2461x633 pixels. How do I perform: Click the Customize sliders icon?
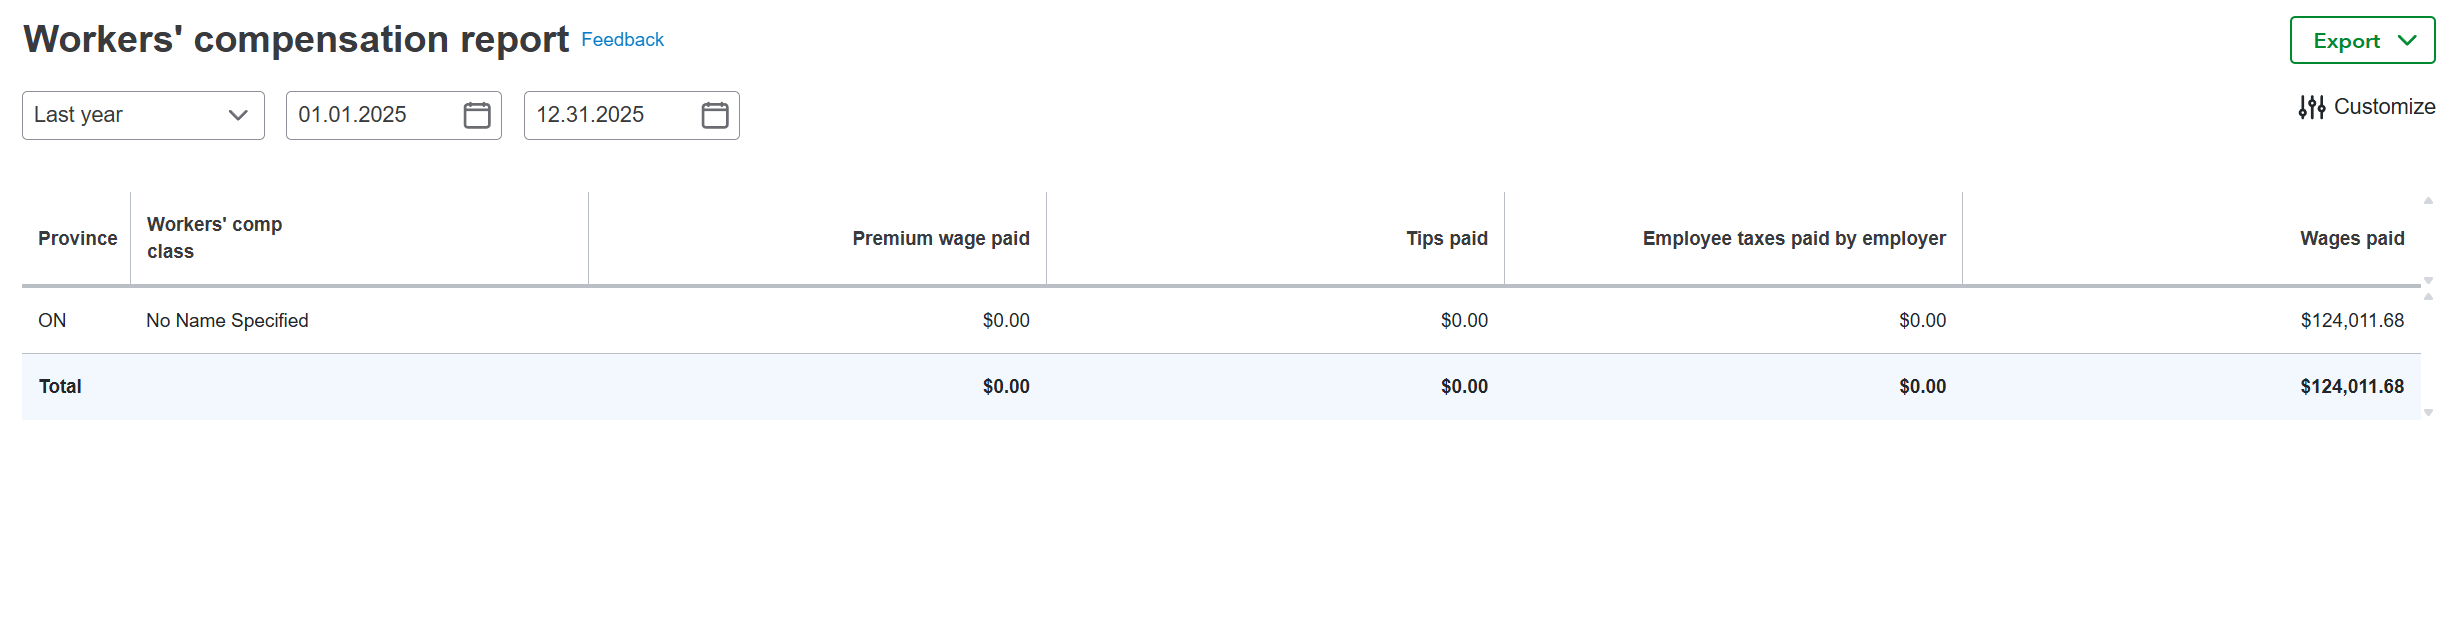pos(2311,107)
